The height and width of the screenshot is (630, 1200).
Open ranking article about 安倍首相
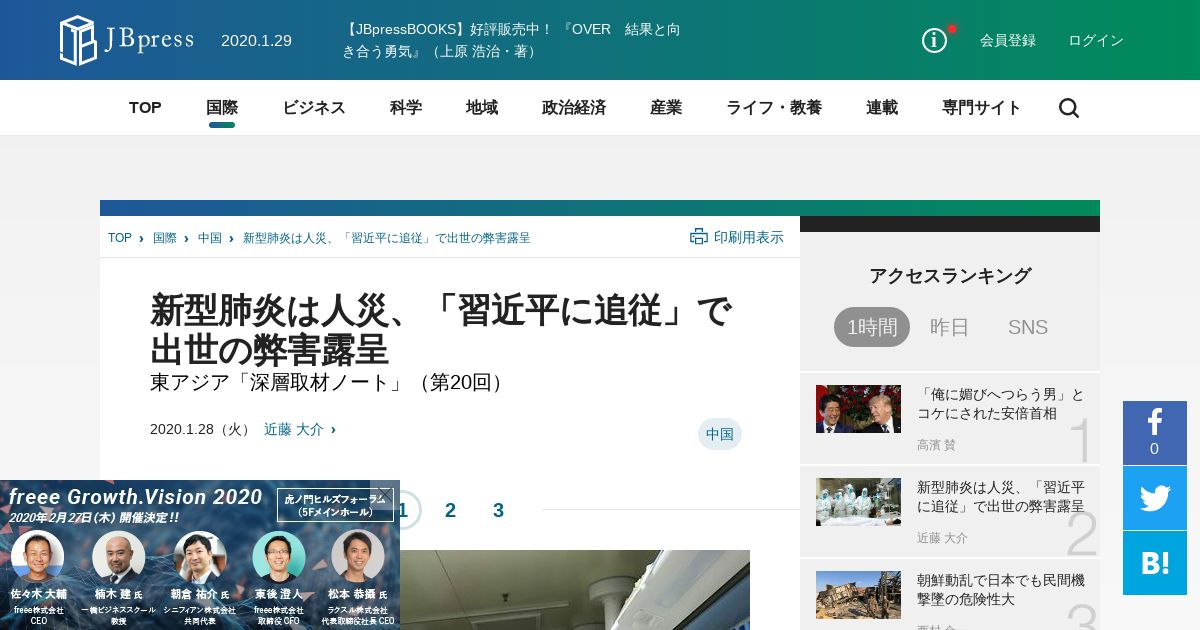point(1001,404)
